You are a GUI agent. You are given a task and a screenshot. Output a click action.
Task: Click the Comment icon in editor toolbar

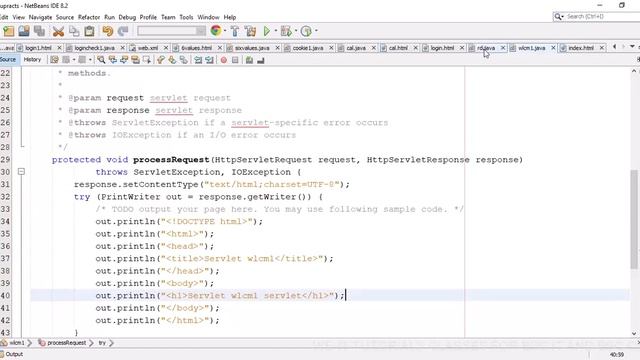pyautogui.click(x=249, y=60)
